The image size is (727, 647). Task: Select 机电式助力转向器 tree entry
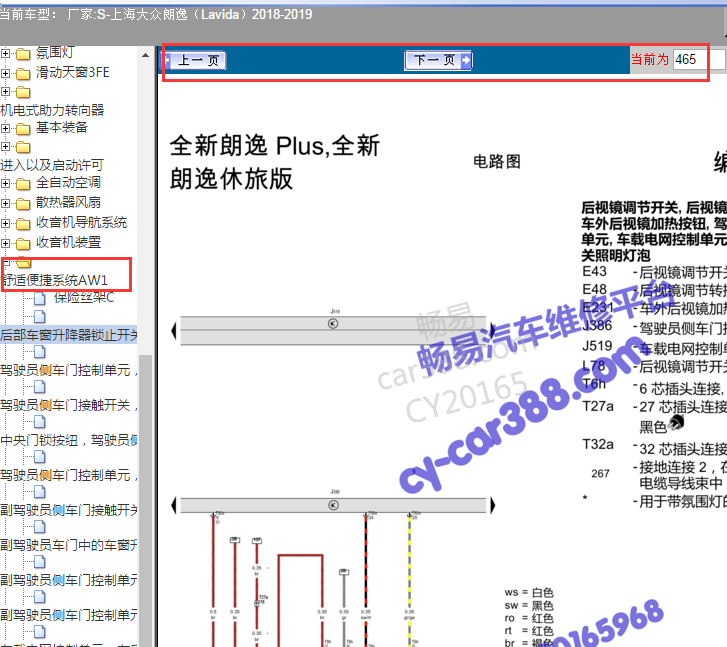[52, 110]
